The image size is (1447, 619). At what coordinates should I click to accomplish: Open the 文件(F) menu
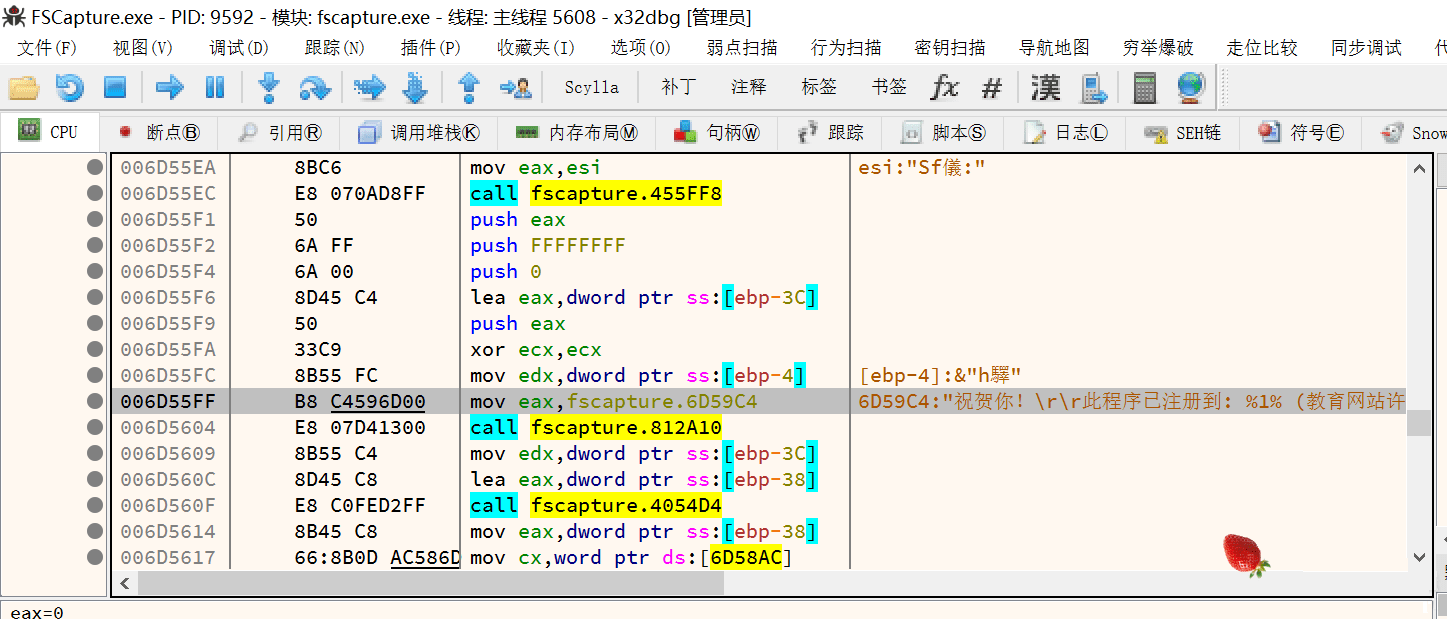pos(47,48)
